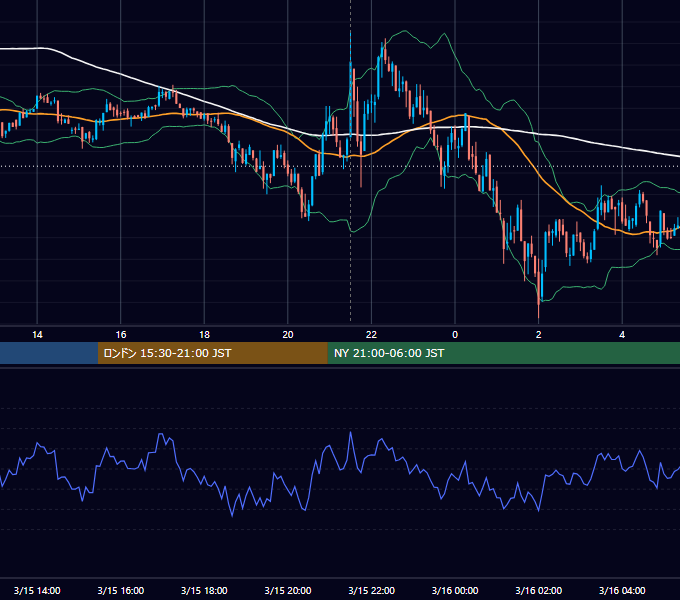This screenshot has height=600, width=680.
Task: Click hour label 18 on price chart axis
Action: (x=204, y=335)
